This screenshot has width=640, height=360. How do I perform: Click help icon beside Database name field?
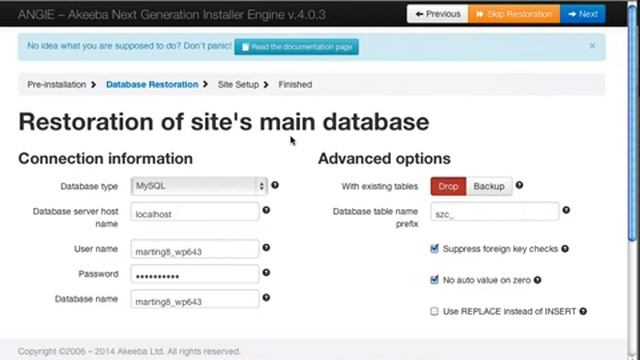pos(266,298)
